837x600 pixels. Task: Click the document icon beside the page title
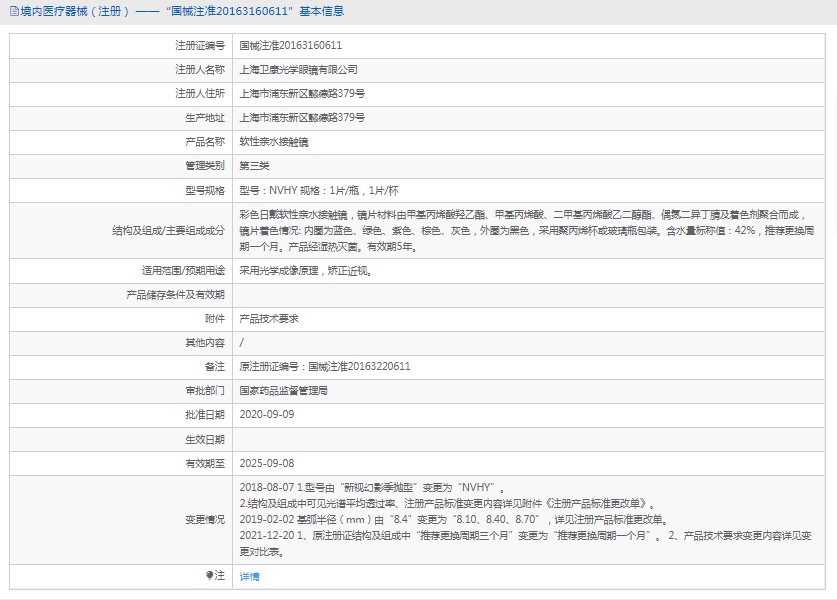pos(13,12)
